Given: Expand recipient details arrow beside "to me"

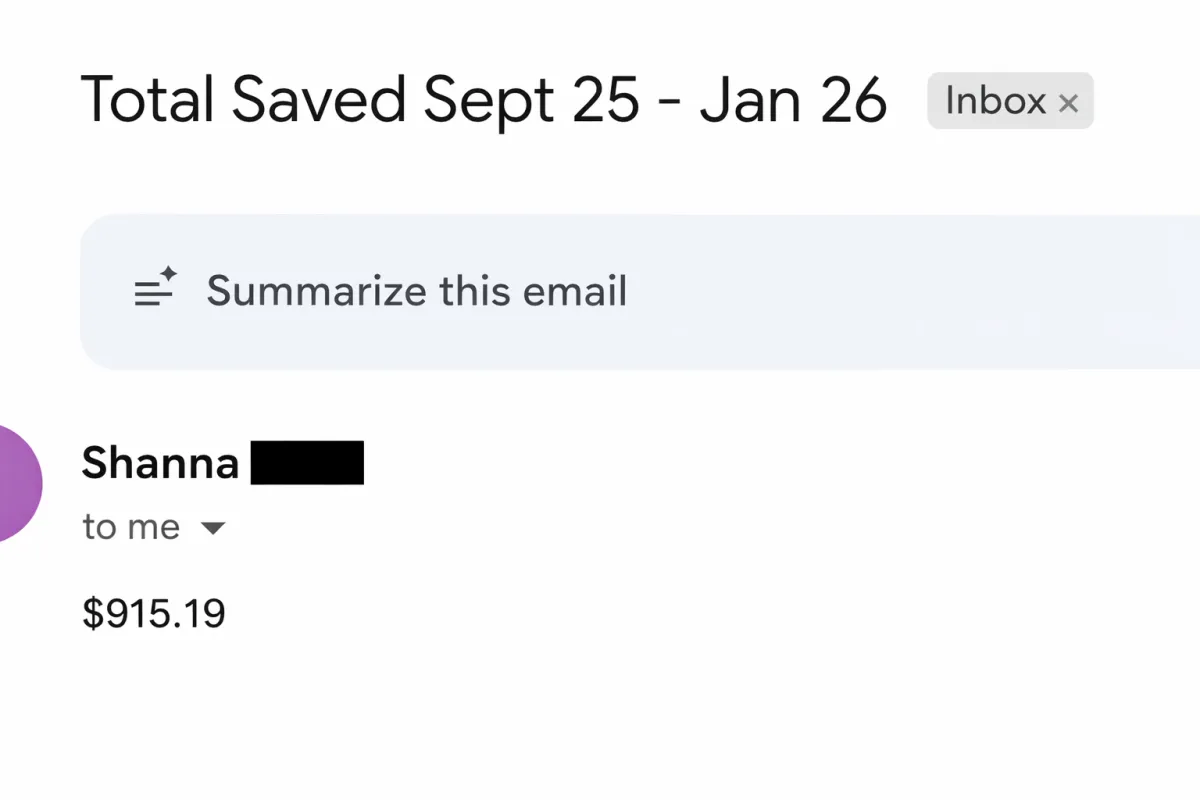Looking at the screenshot, I should tap(213, 528).
